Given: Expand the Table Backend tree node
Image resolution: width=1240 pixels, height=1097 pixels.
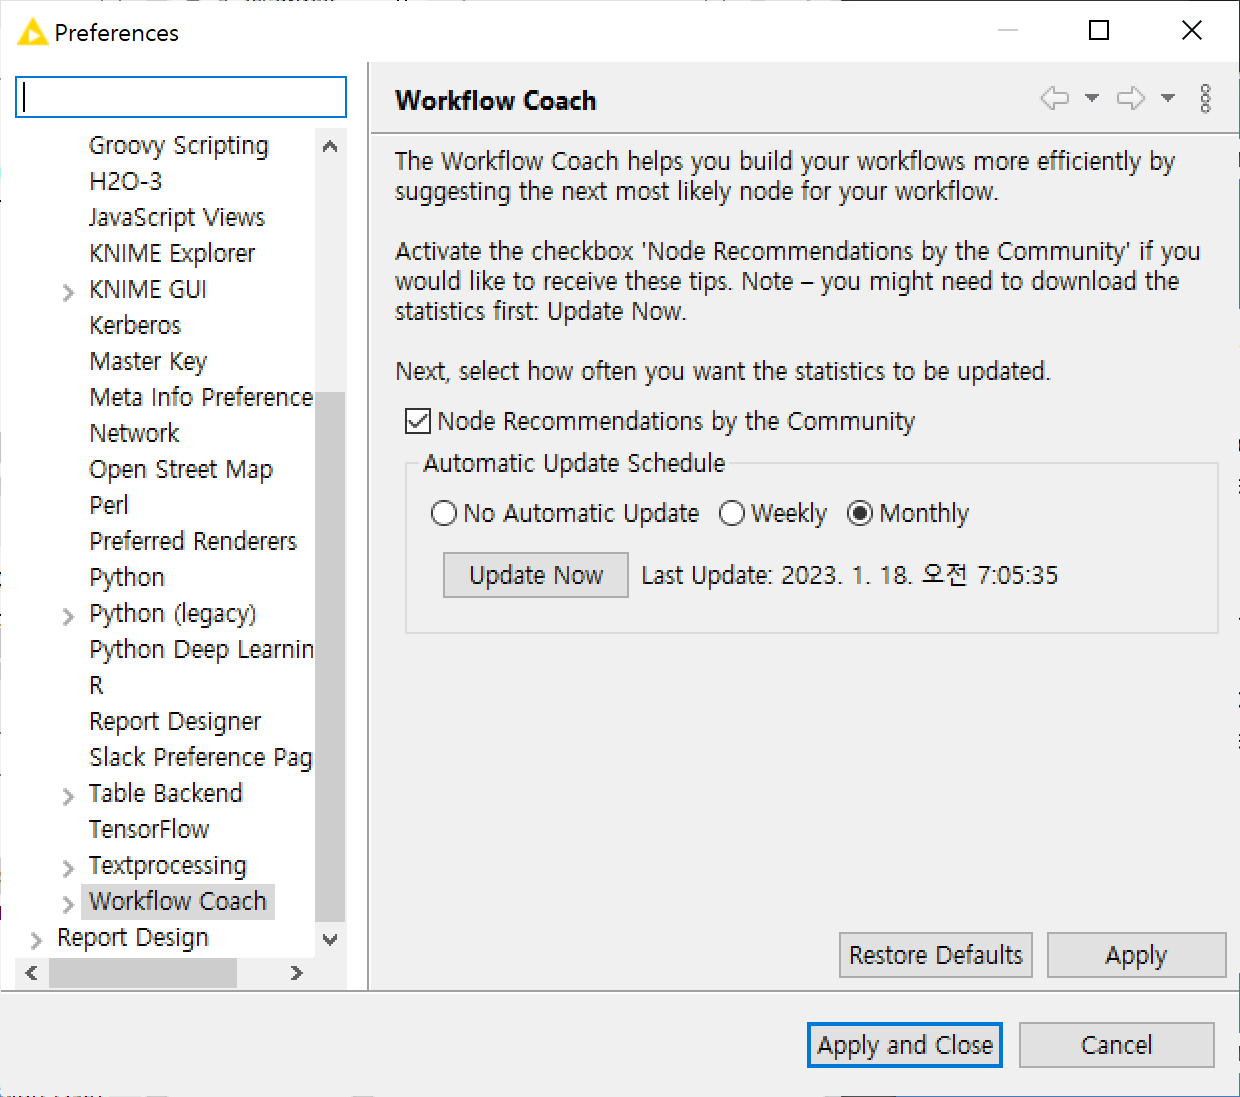Looking at the screenshot, I should pos(67,796).
